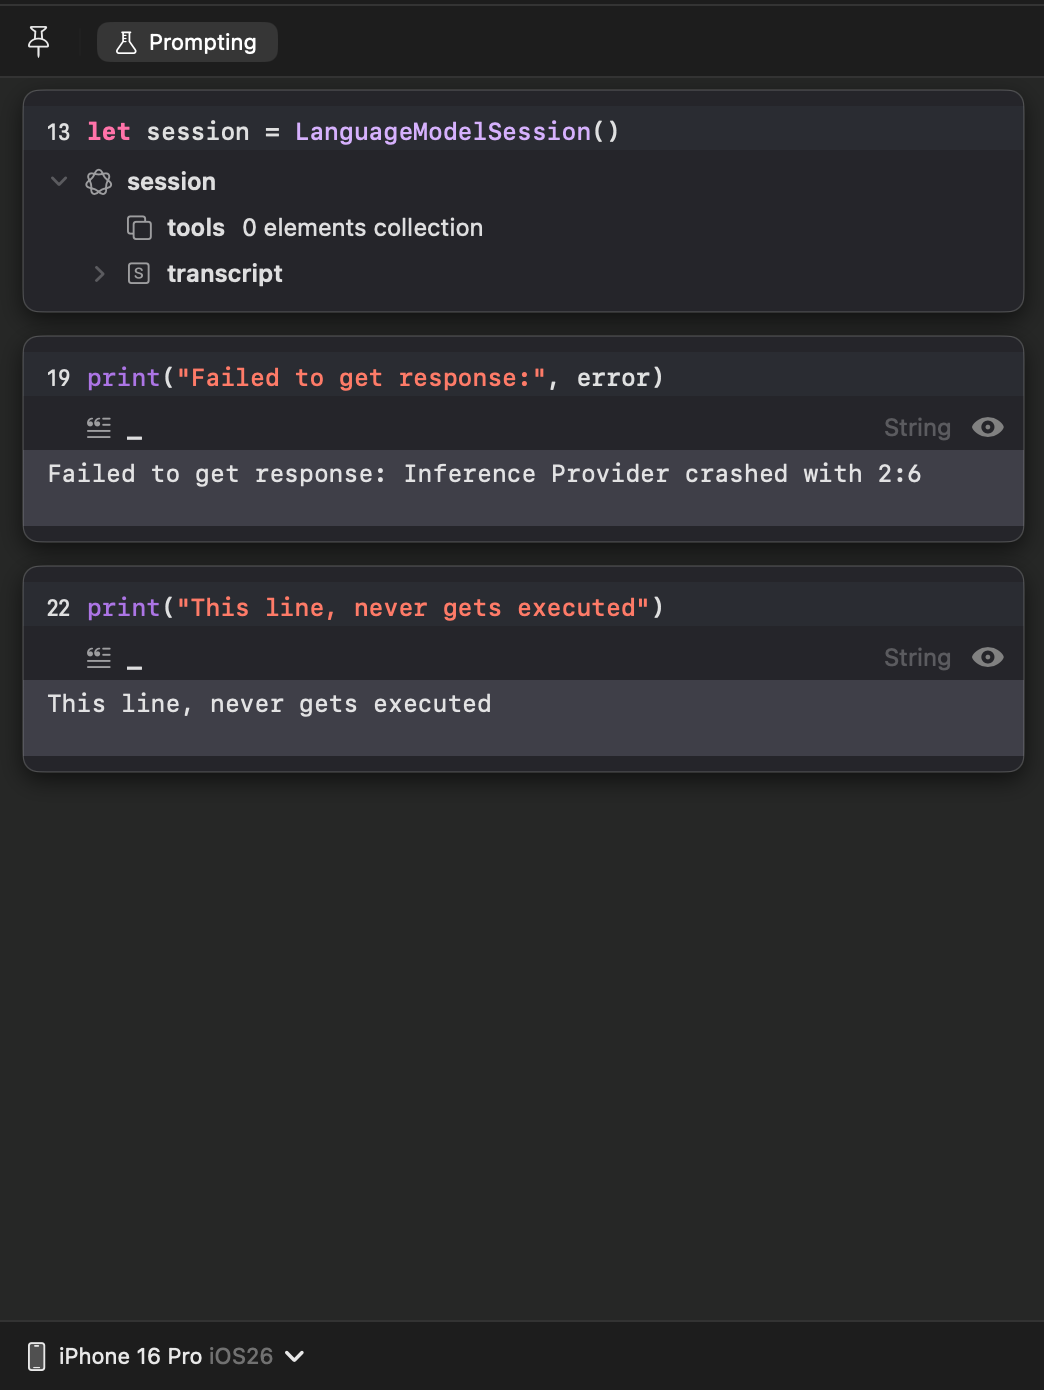The width and height of the screenshot is (1044, 1390).
Task: Click the print statement on line 22
Action: (375, 608)
